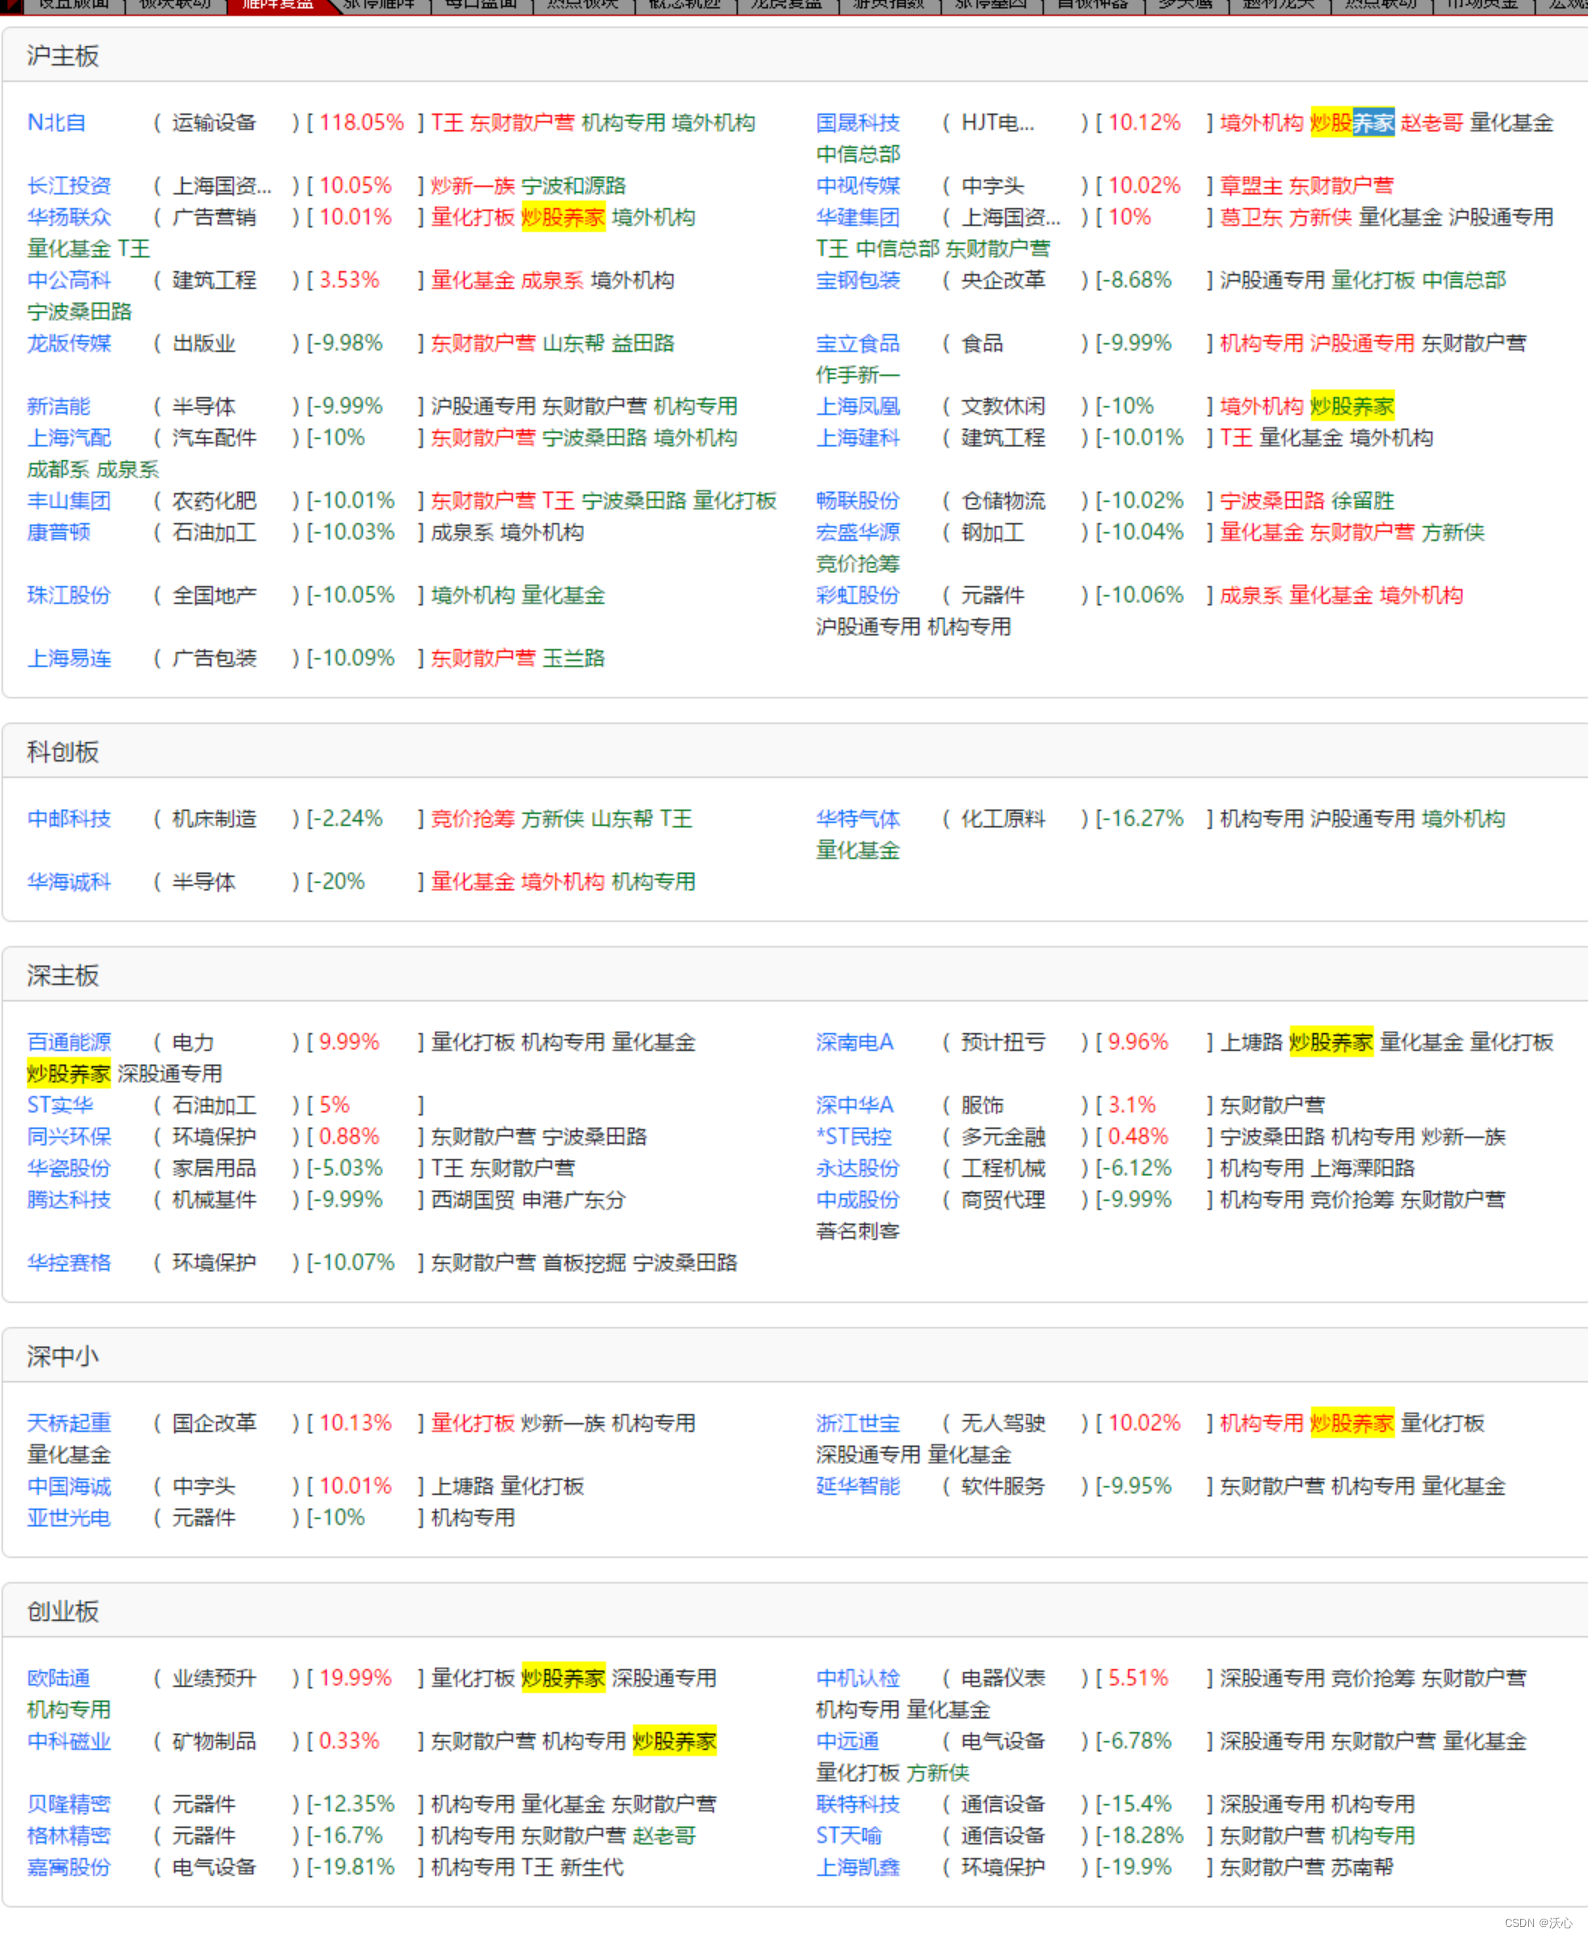Click the 玉兰路 tag beside 上海易连
This screenshot has height=1938, width=1588.
[x=574, y=658]
